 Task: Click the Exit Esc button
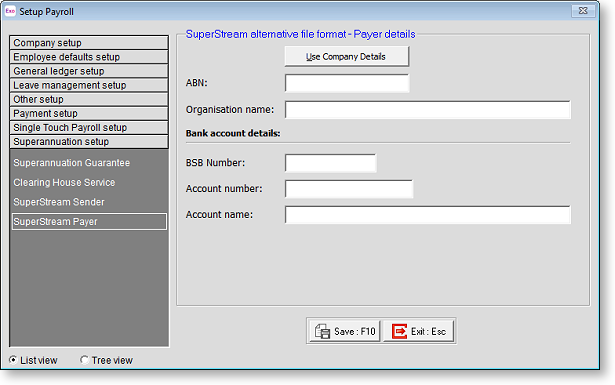click(418, 331)
